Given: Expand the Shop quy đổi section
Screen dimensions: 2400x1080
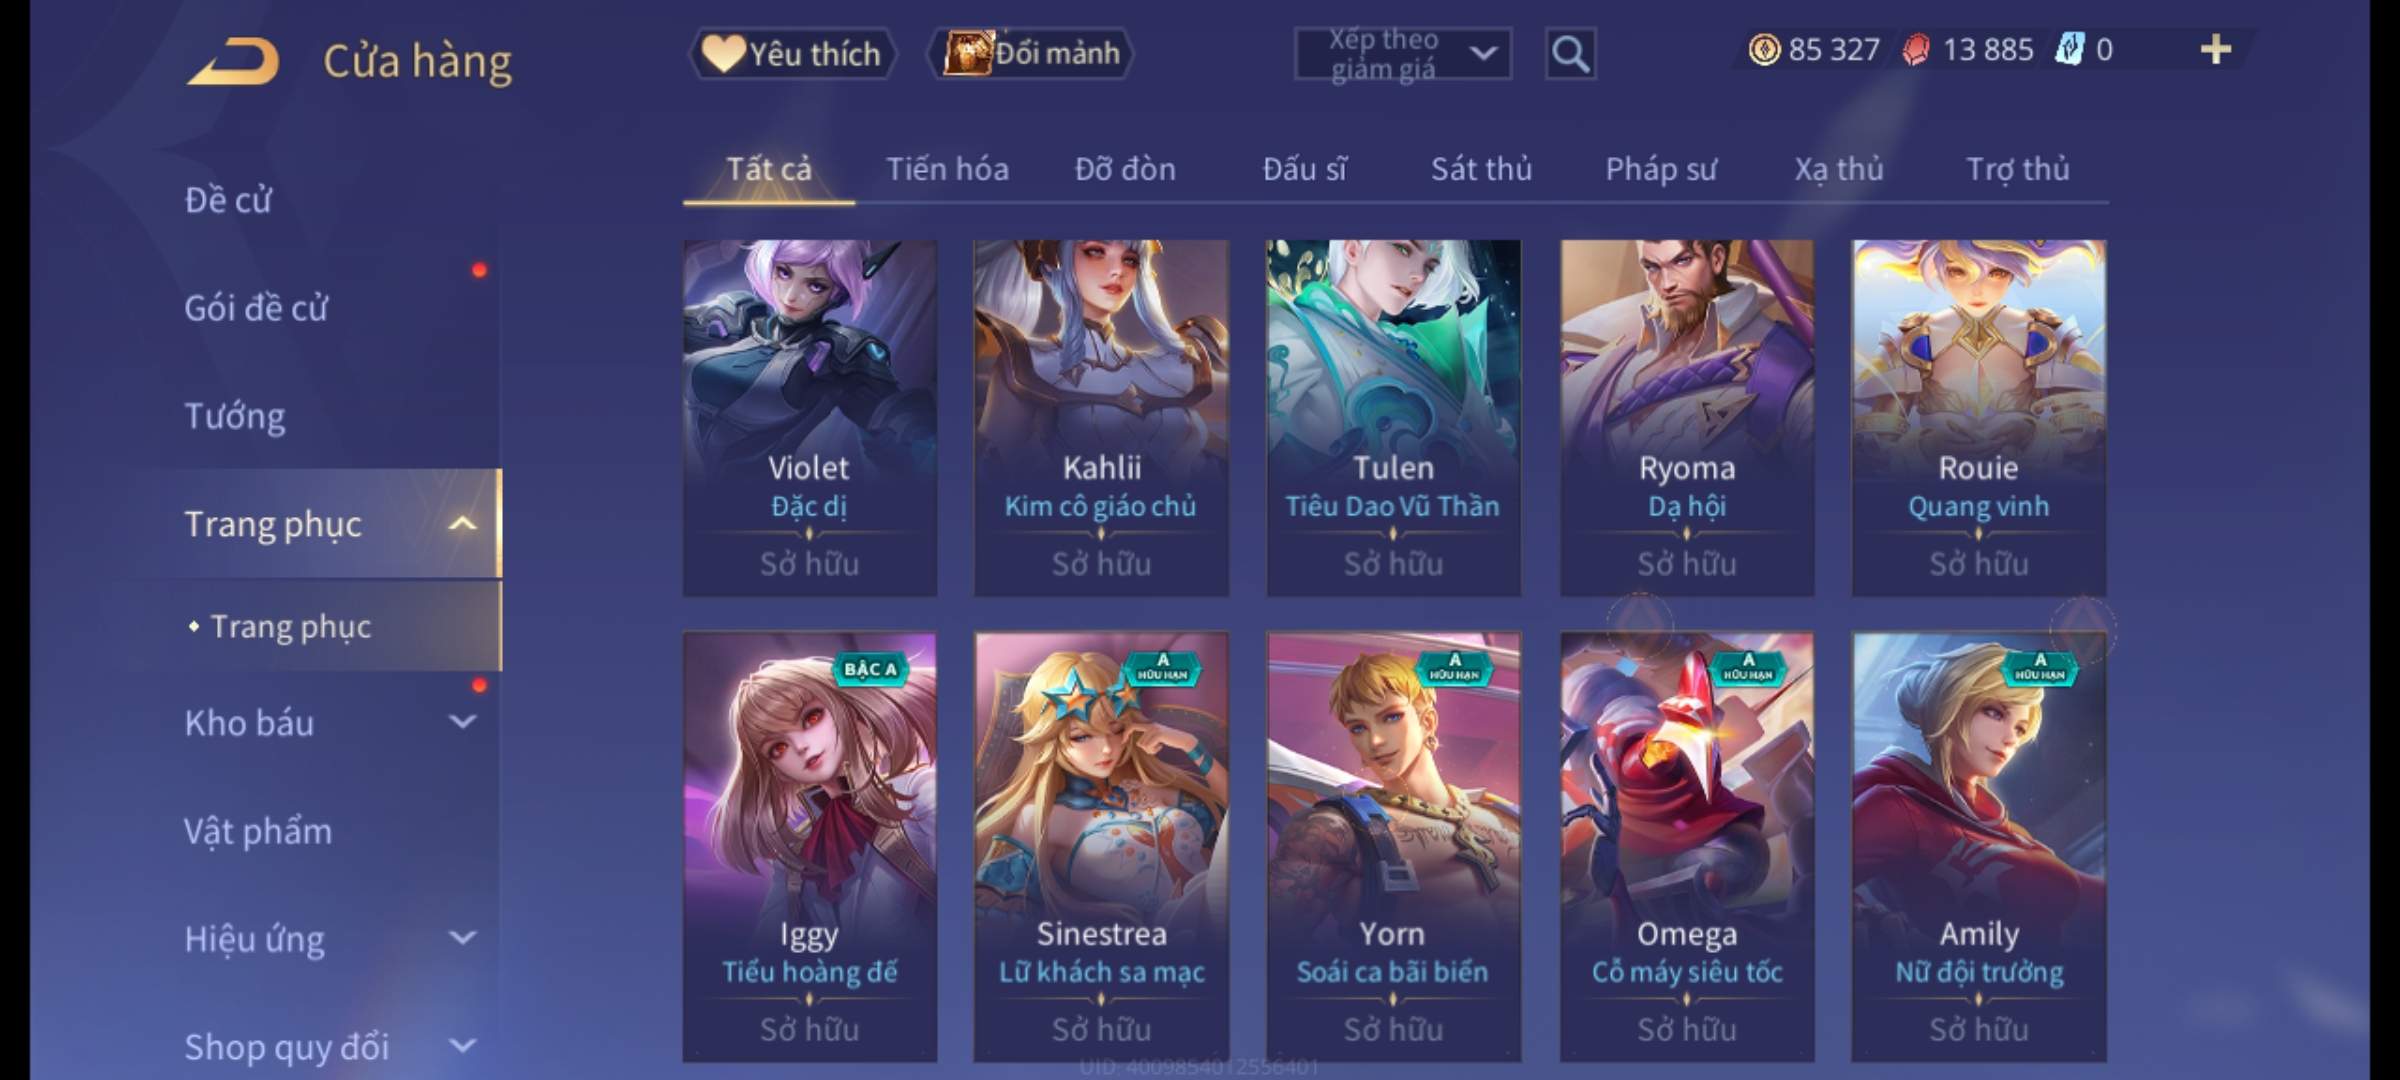Looking at the screenshot, I should click(462, 1046).
